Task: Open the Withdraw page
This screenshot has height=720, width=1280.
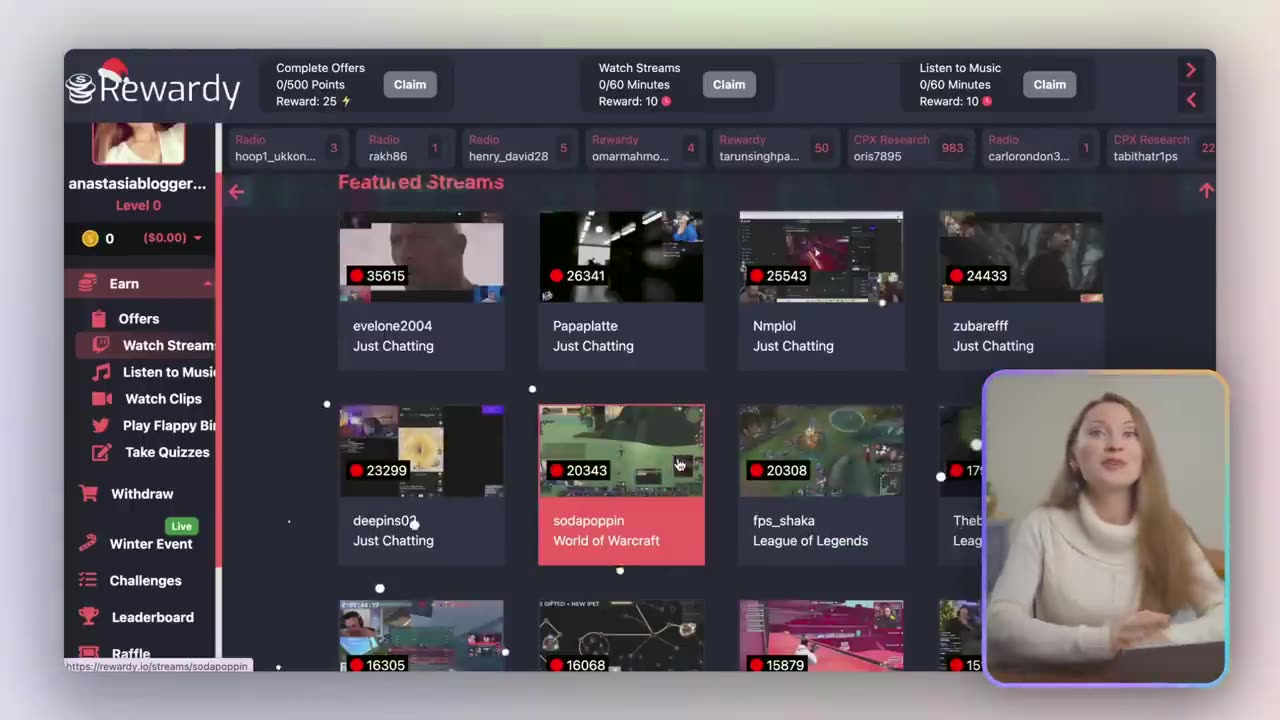Action: [142, 494]
